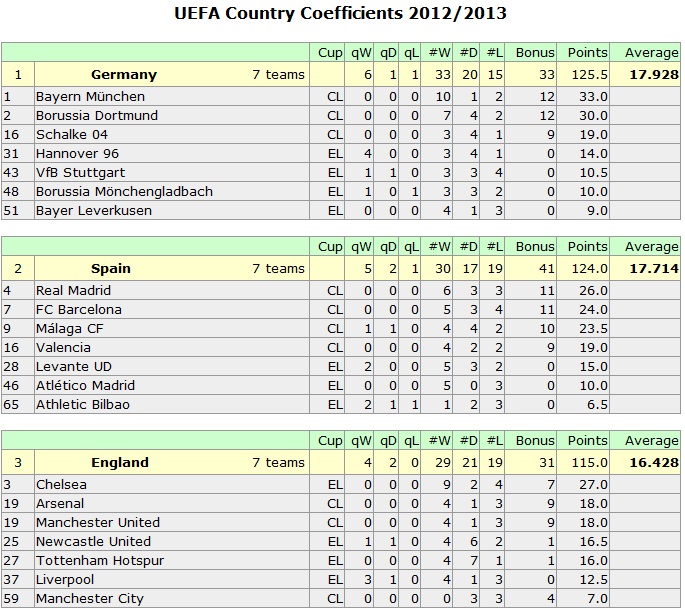Image resolution: width=685 pixels, height=612 pixels.
Task: Click the England country header name
Action: (120, 463)
